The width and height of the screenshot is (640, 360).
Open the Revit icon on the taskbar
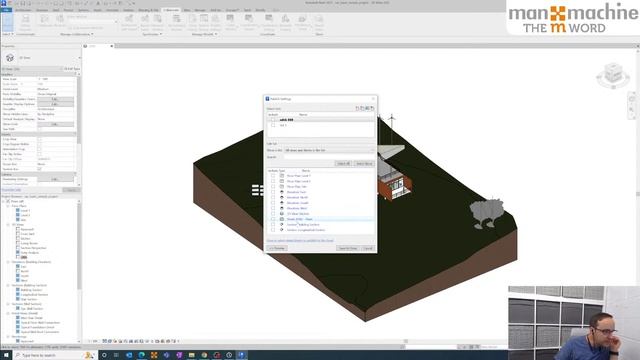point(242,355)
